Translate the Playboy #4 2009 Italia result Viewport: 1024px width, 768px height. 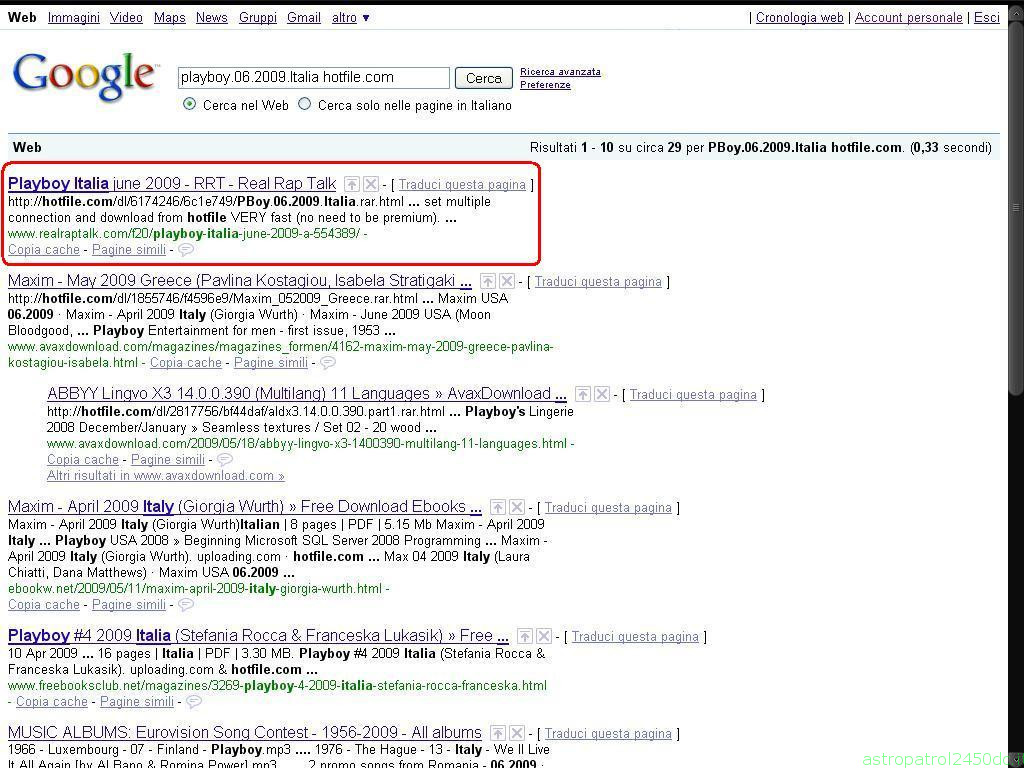click(635, 637)
